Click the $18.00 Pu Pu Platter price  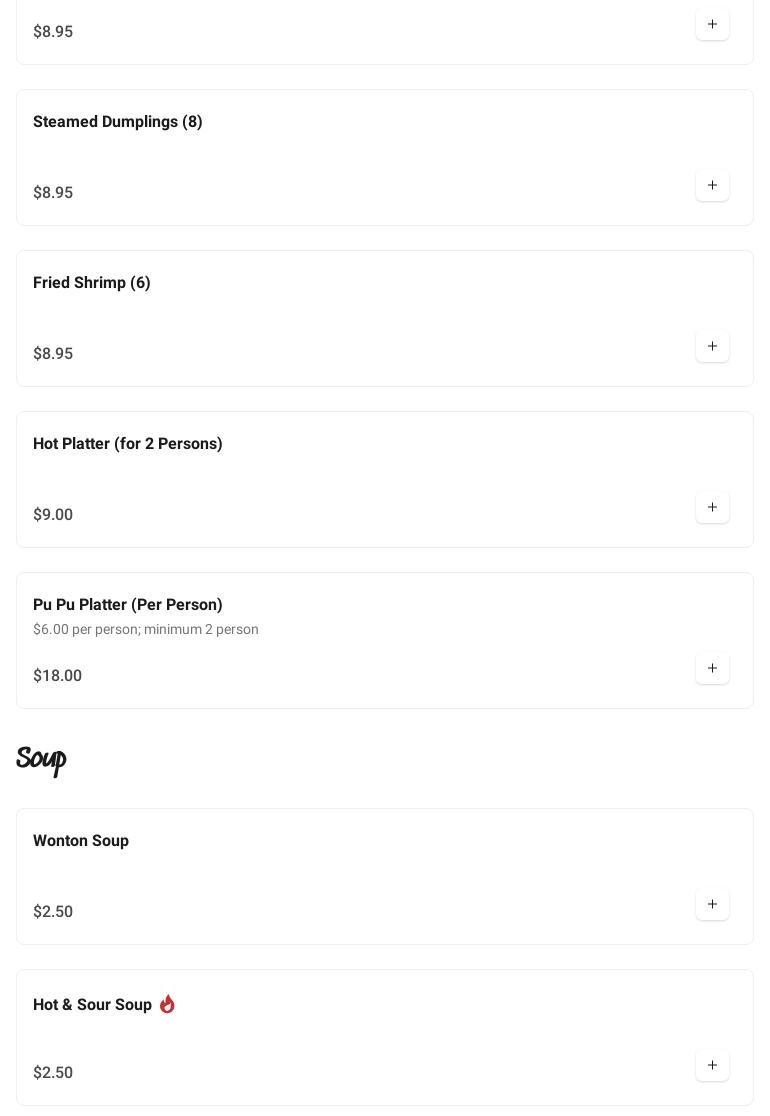[57, 676]
